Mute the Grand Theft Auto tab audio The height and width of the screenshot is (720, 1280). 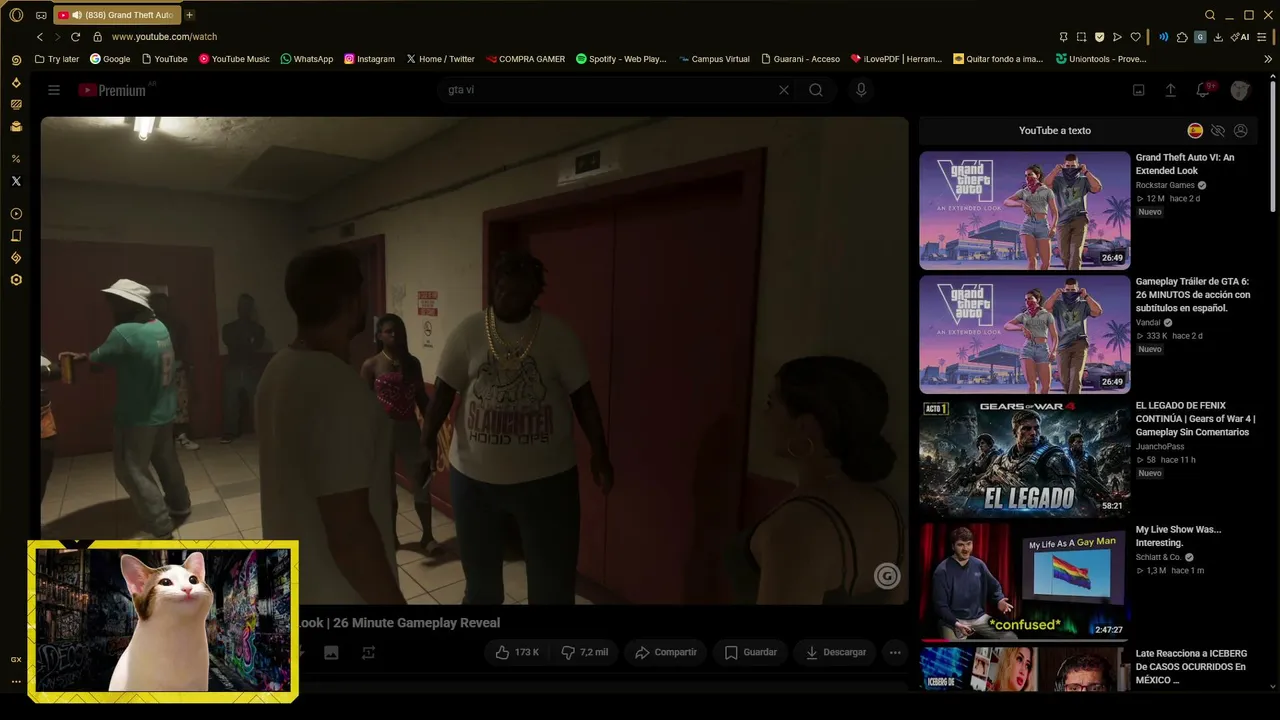click(77, 15)
